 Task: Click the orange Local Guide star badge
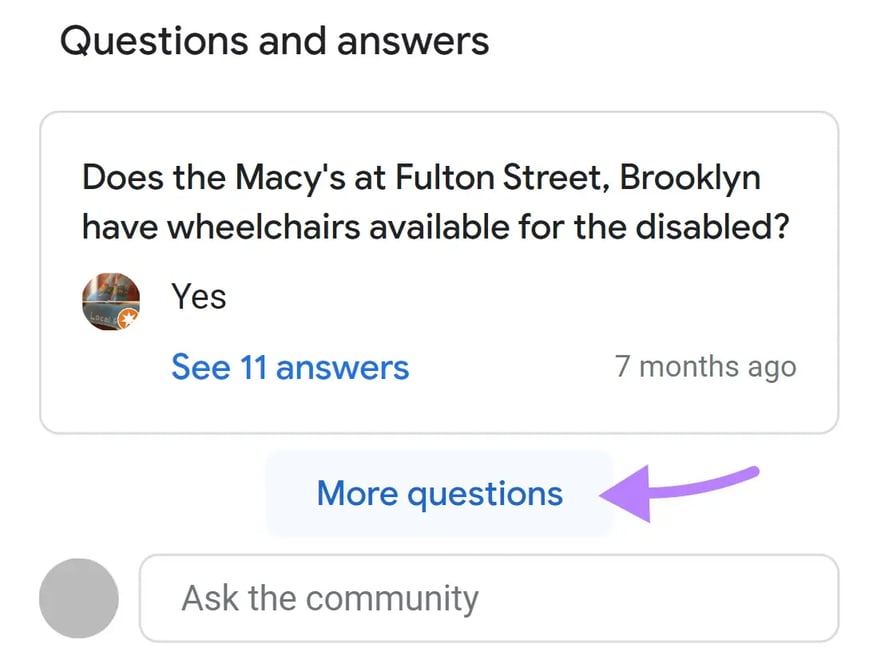coord(129,319)
